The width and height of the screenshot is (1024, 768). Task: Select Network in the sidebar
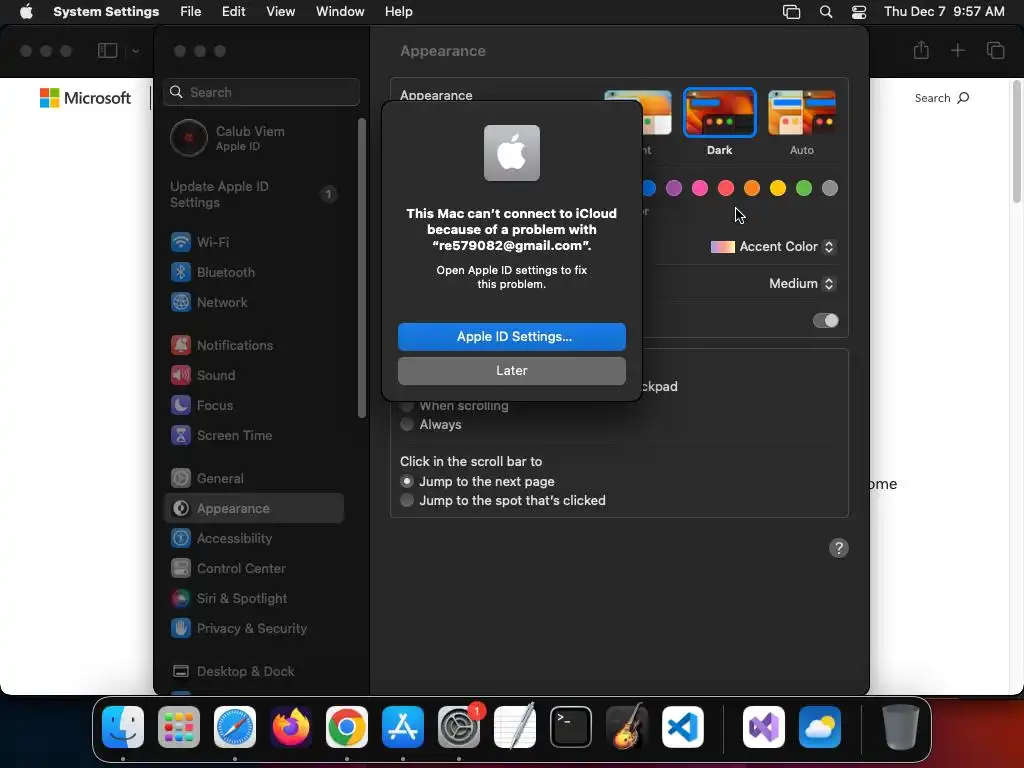(253, 302)
